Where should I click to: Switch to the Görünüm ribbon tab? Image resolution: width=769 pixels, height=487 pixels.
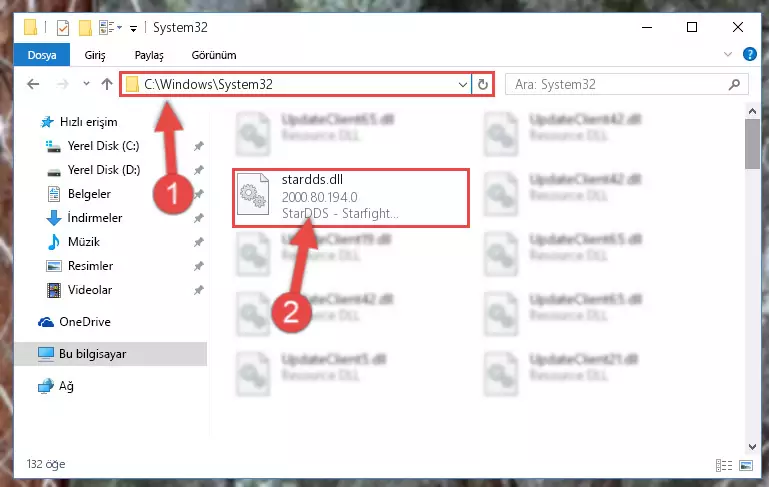pyautogui.click(x=214, y=55)
